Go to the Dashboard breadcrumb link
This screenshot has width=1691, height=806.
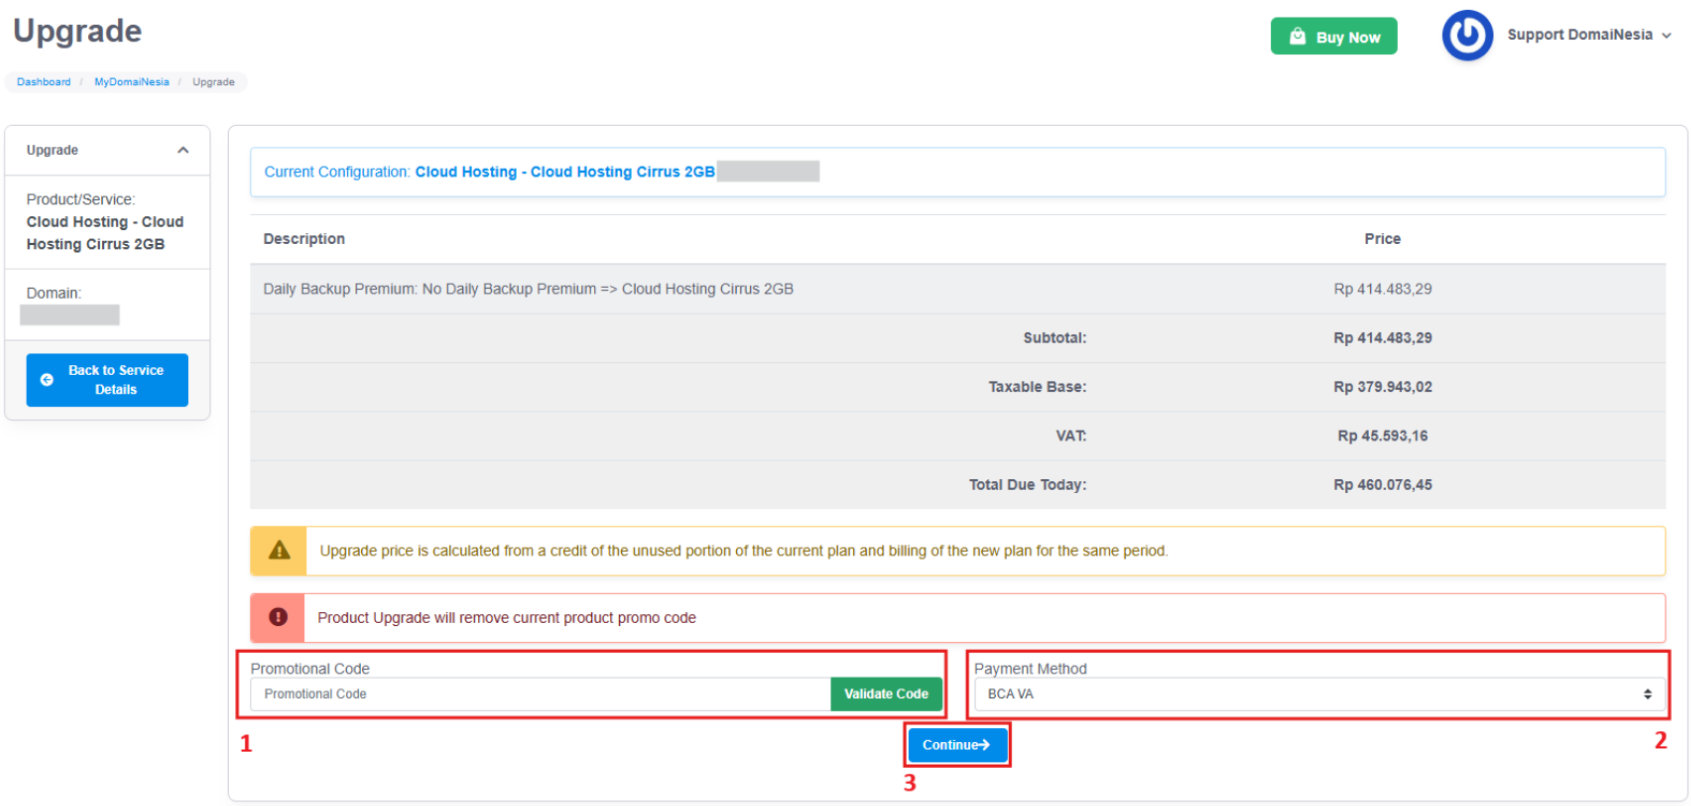click(x=44, y=82)
